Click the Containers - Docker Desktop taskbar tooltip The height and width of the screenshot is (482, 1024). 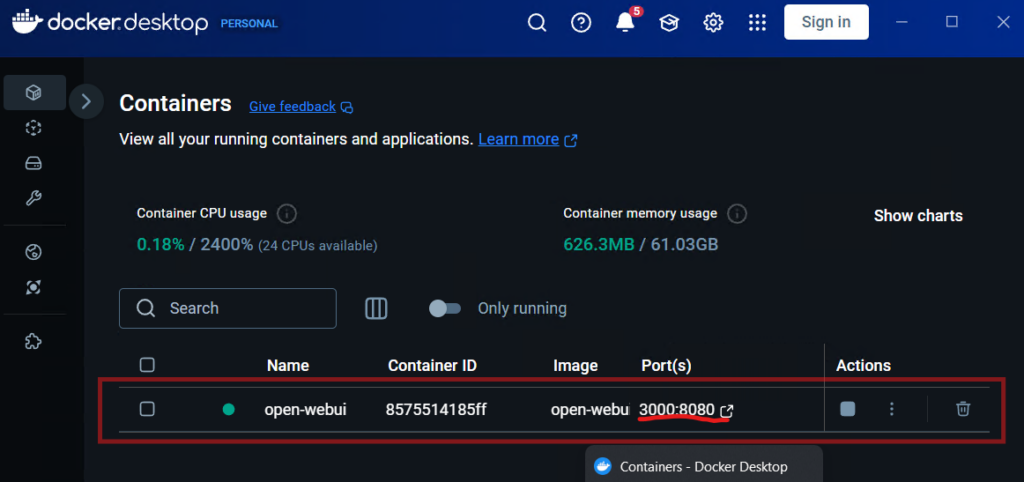coord(703,466)
